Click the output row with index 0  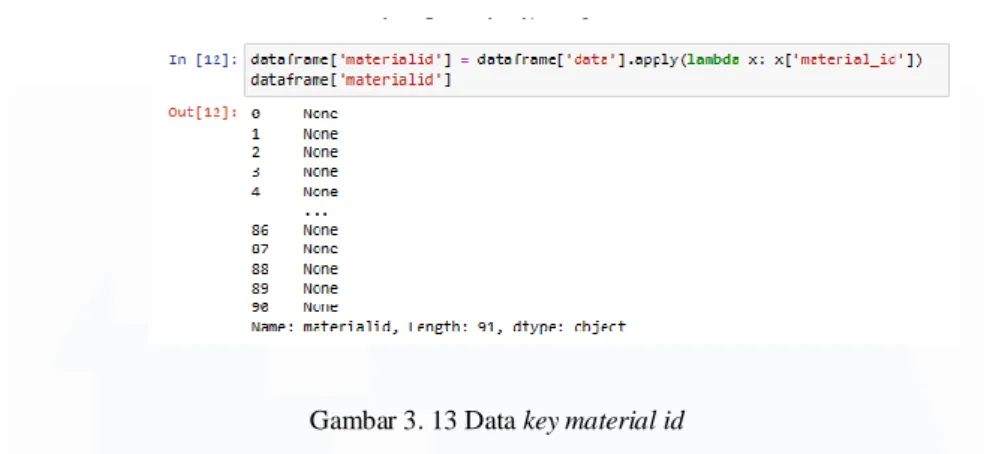pos(294,114)
